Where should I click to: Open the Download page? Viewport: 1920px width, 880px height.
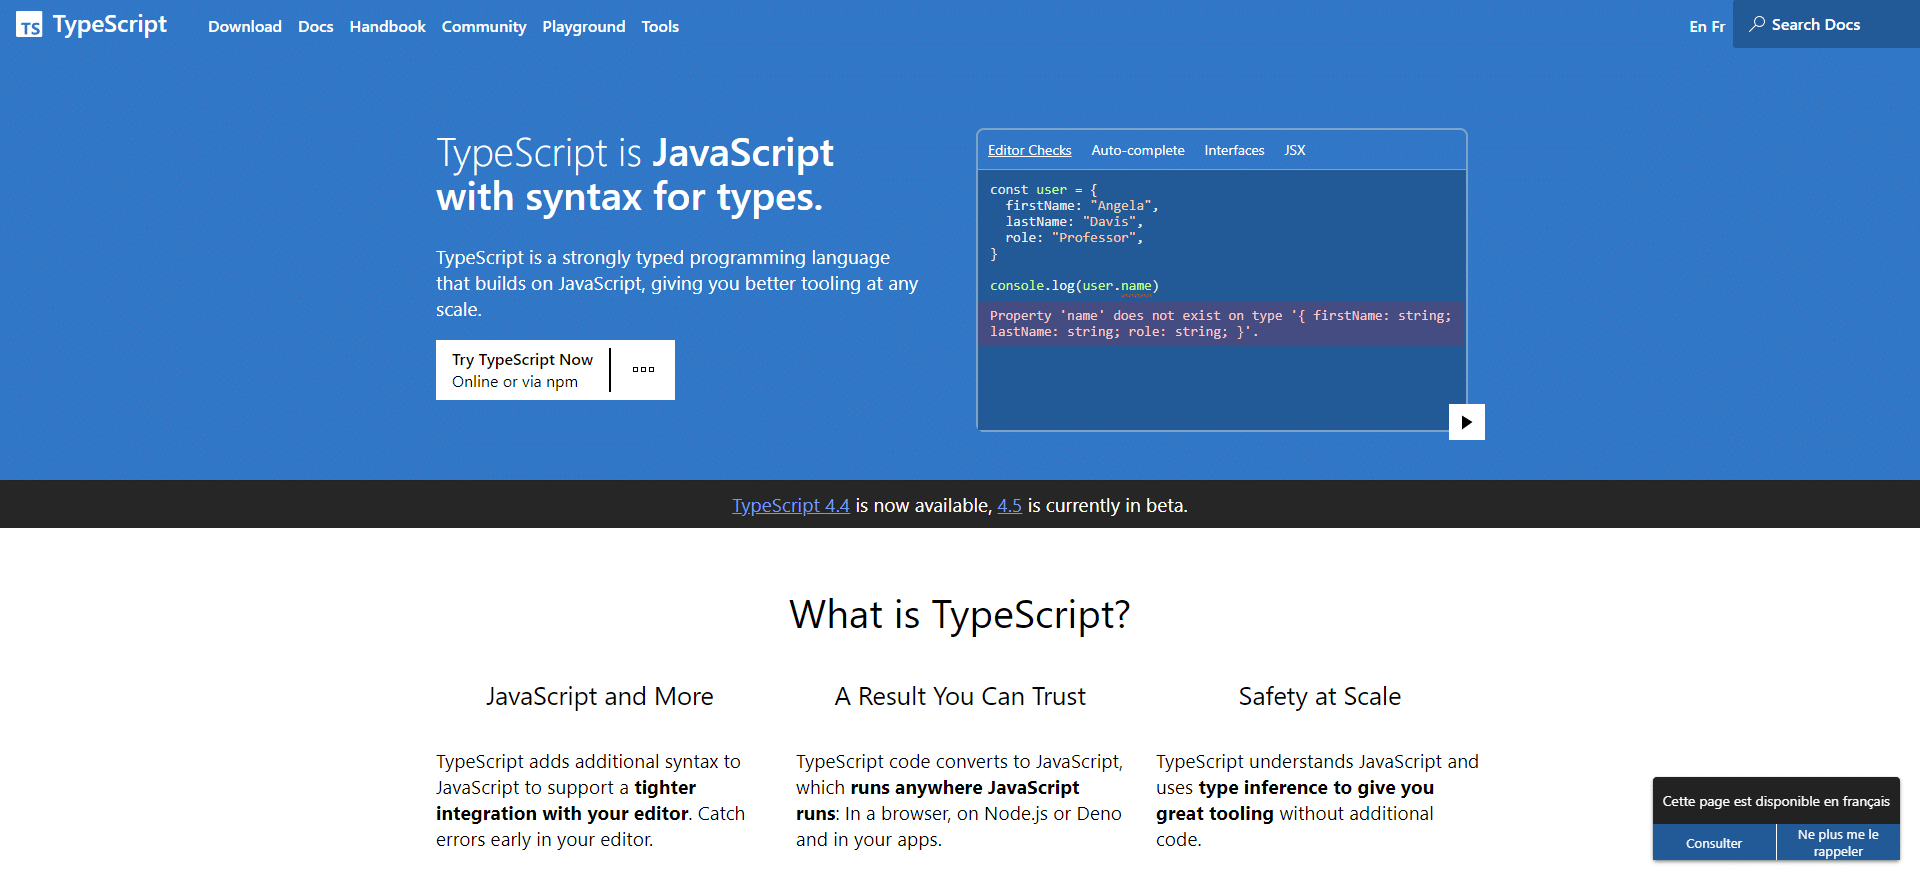244,27
